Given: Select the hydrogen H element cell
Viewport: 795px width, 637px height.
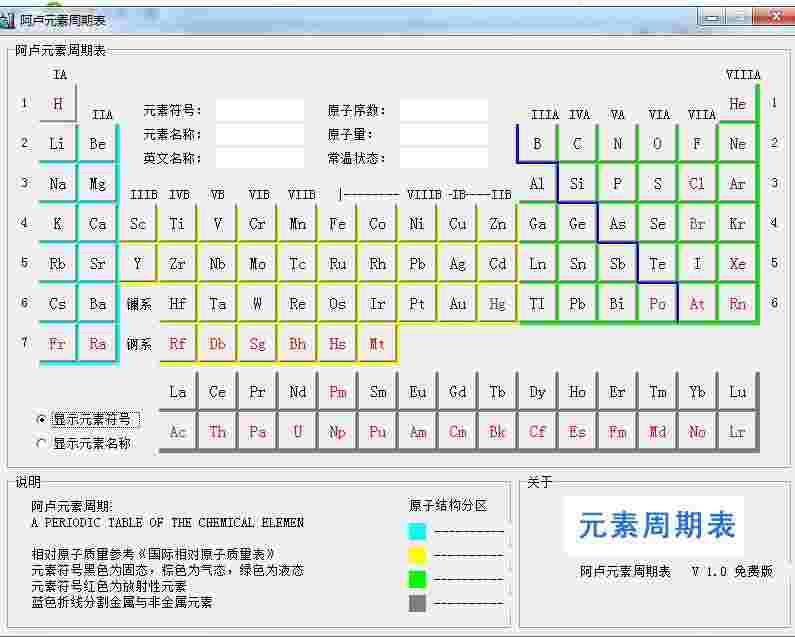Looking at the screenshot, I should (x=58, y=103).
